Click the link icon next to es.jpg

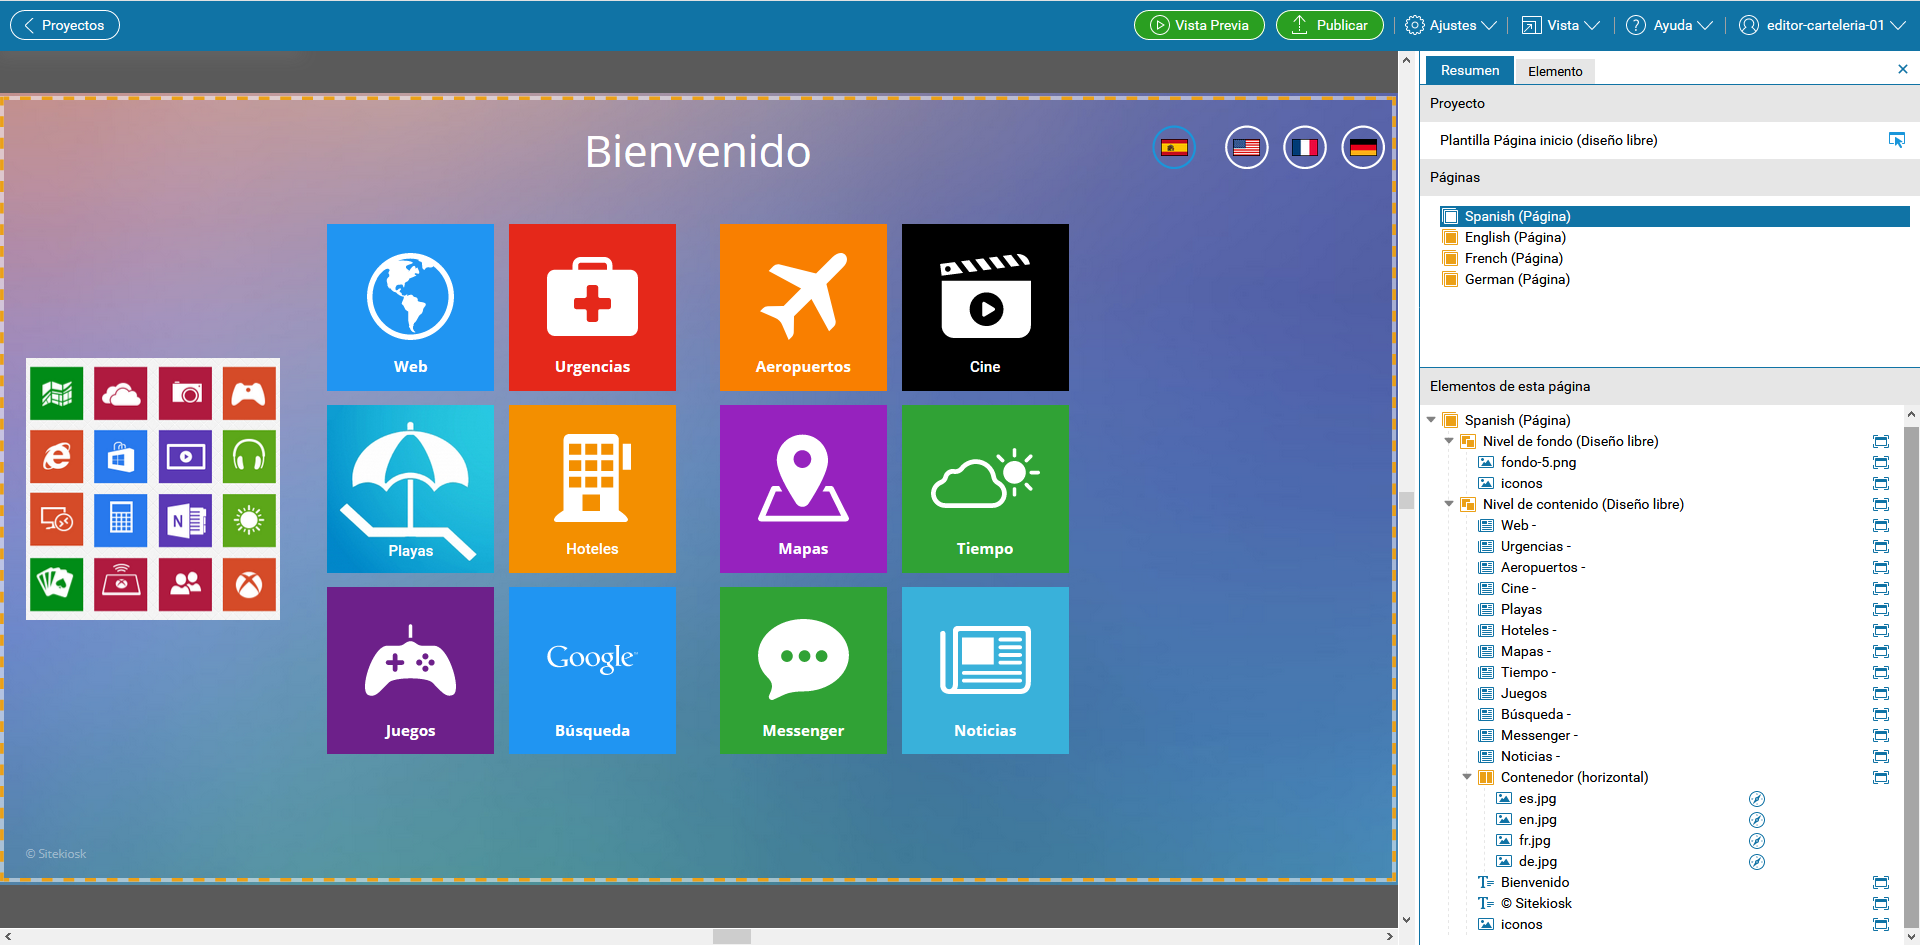(1756, 799)
